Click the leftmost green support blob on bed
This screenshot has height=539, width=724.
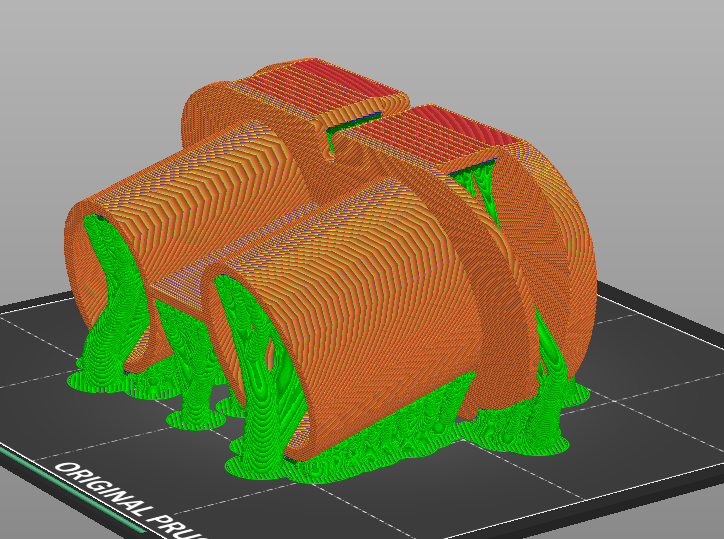85,380
